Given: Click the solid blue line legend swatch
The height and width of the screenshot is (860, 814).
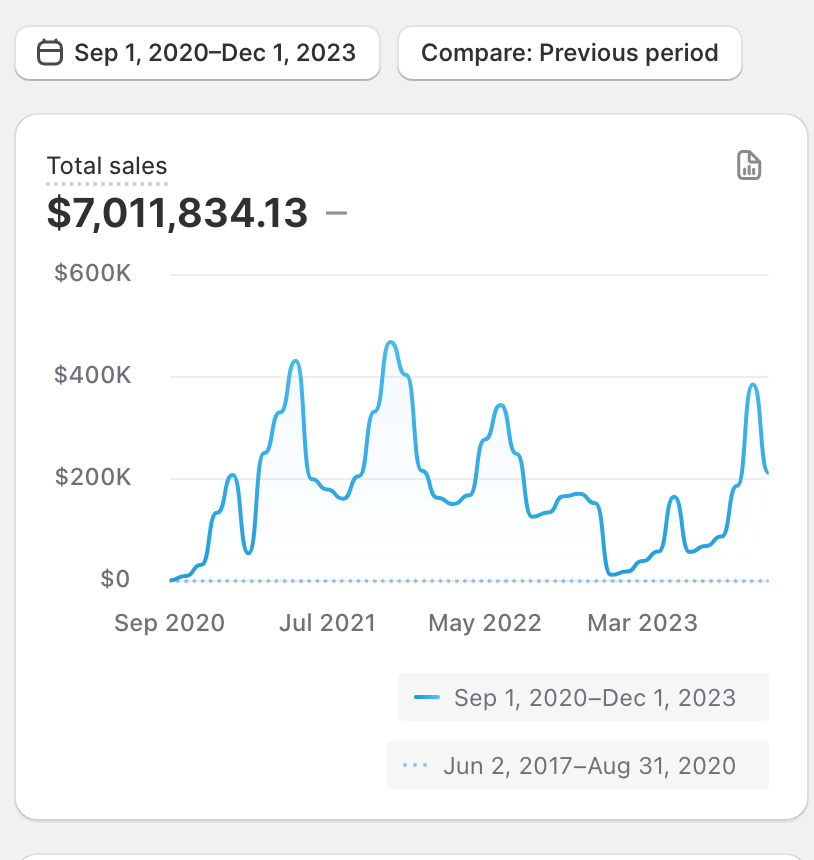Looking at the screenshot, I should coord(427,697).
